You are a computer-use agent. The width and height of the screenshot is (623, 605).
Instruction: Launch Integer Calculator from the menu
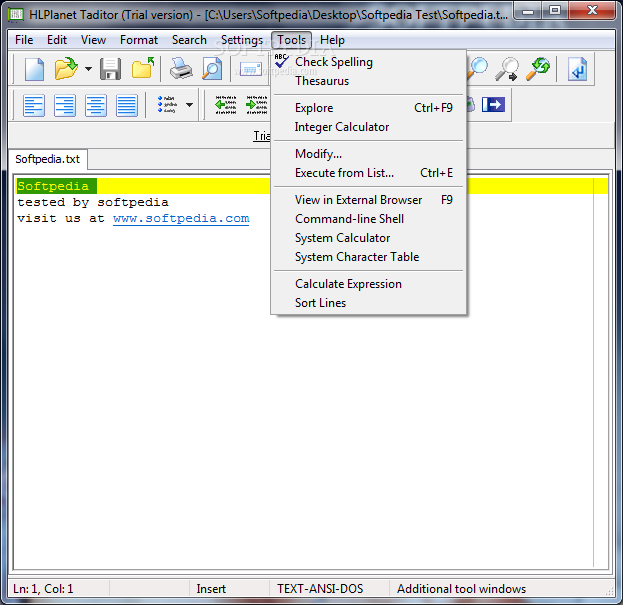point(368,127)
